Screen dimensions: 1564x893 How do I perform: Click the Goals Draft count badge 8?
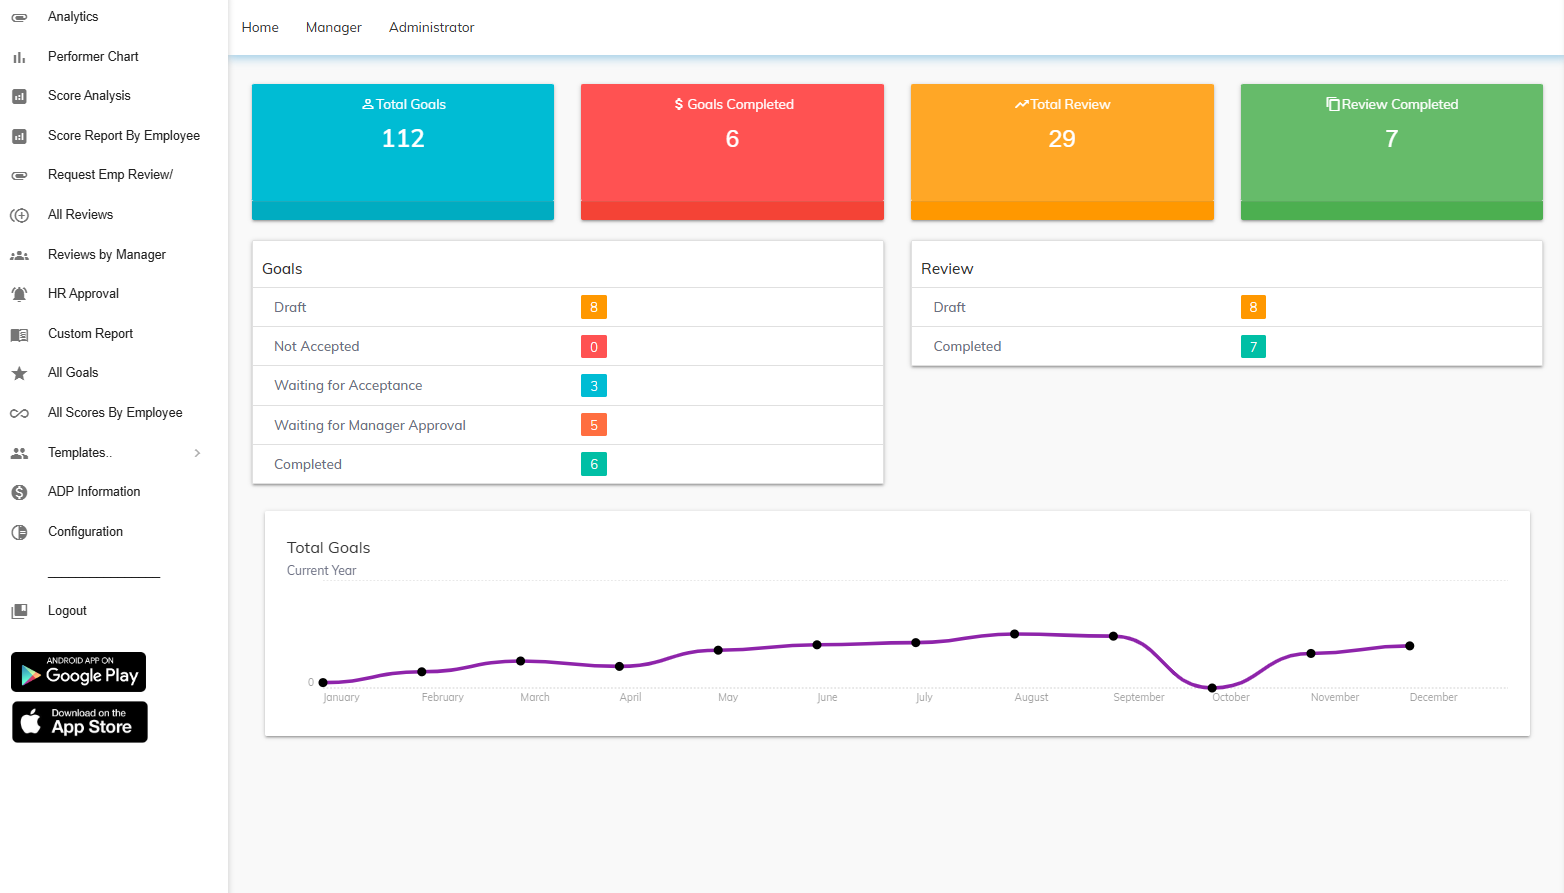coord(594,307)
